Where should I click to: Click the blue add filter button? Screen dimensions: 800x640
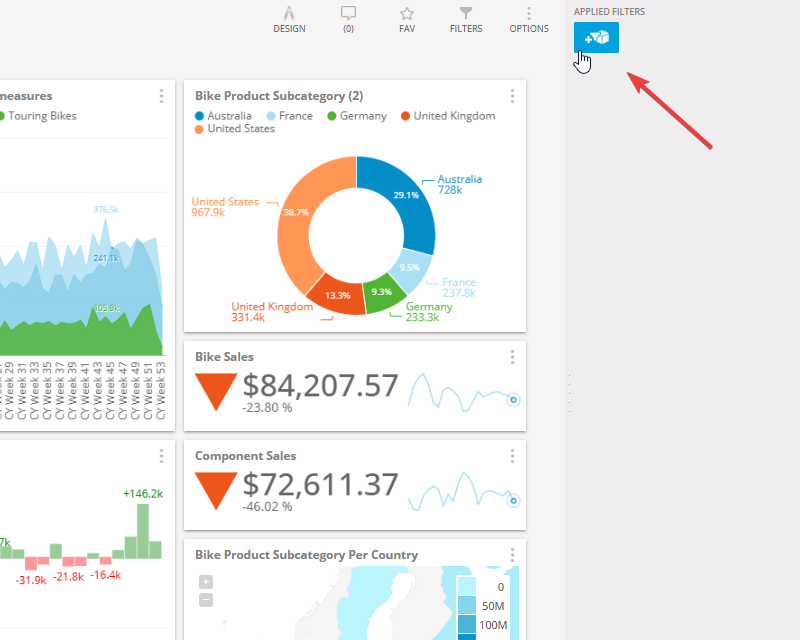point(596,37)
